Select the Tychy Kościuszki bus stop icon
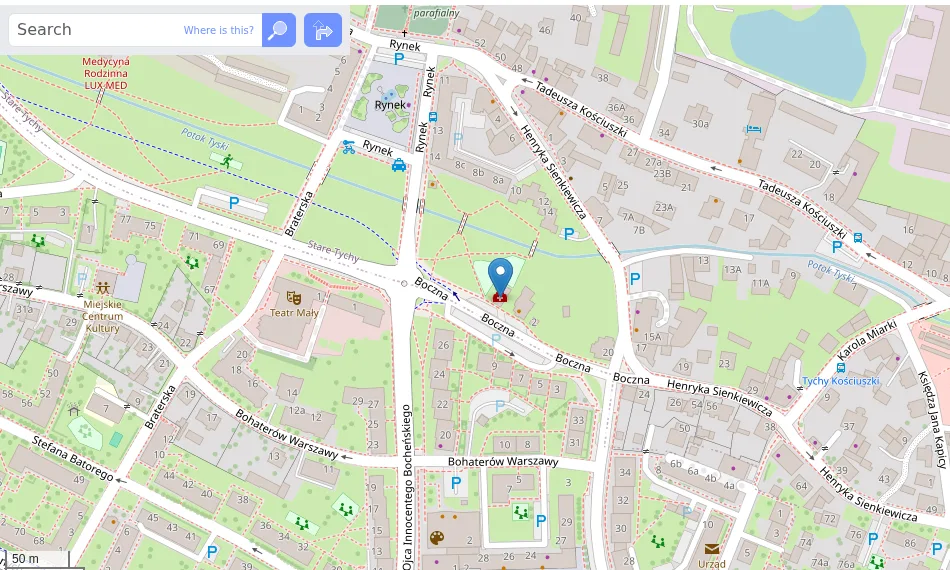950x570 pixels. [x=840, y=368]
